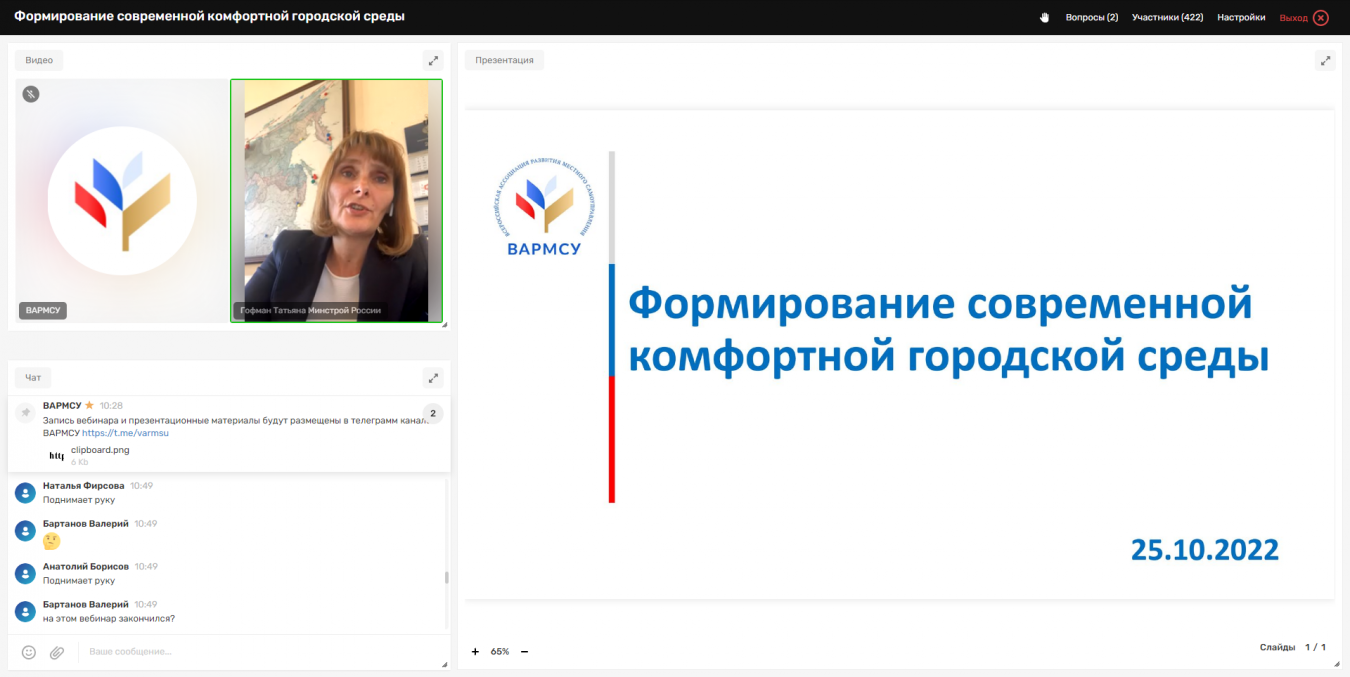Click the date 25.10.2022 on slide
The image size is (1350, 677).
coord(1205,549)
